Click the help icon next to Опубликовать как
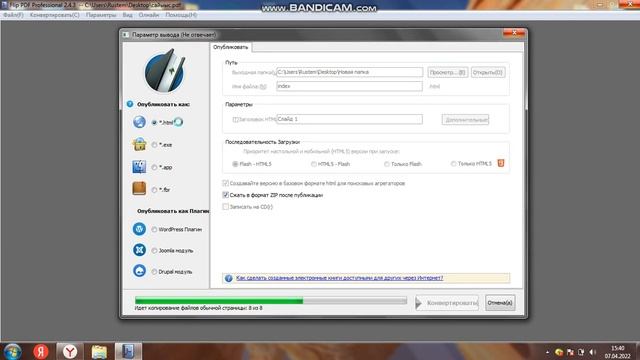This screenshot has width=640, height=360. tap(130, 104)
